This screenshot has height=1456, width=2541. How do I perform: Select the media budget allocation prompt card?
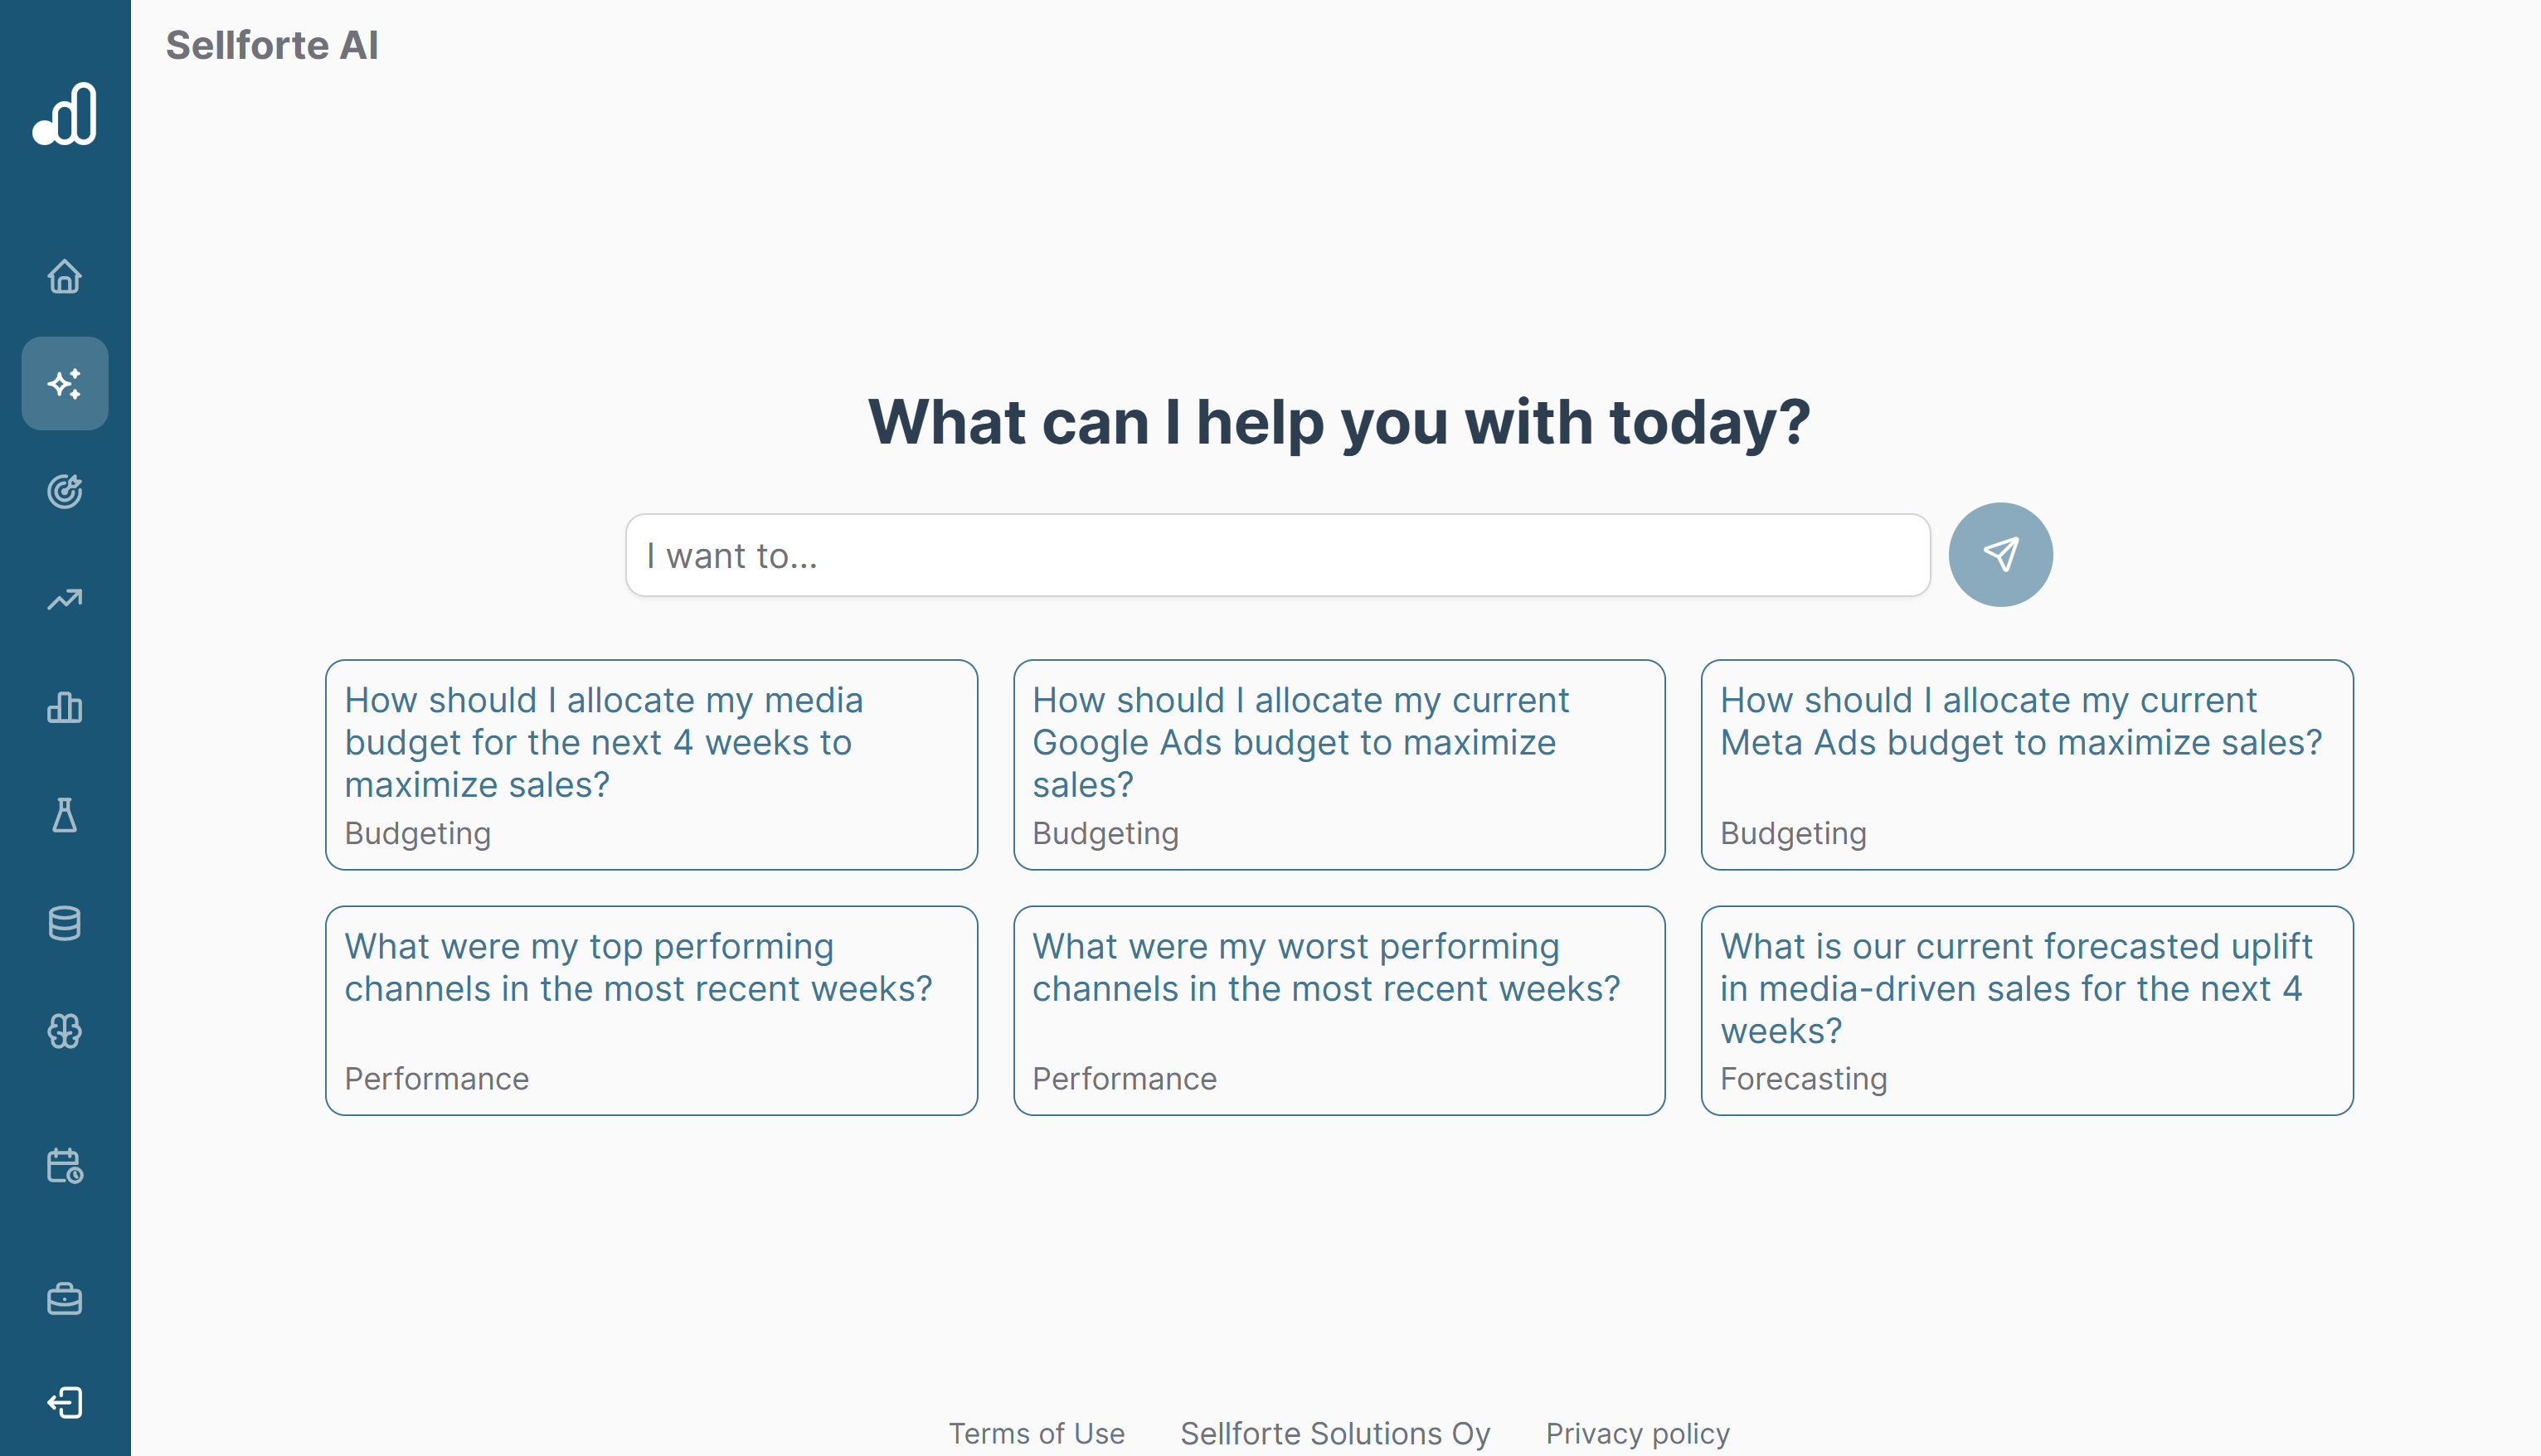pos(650,766)
